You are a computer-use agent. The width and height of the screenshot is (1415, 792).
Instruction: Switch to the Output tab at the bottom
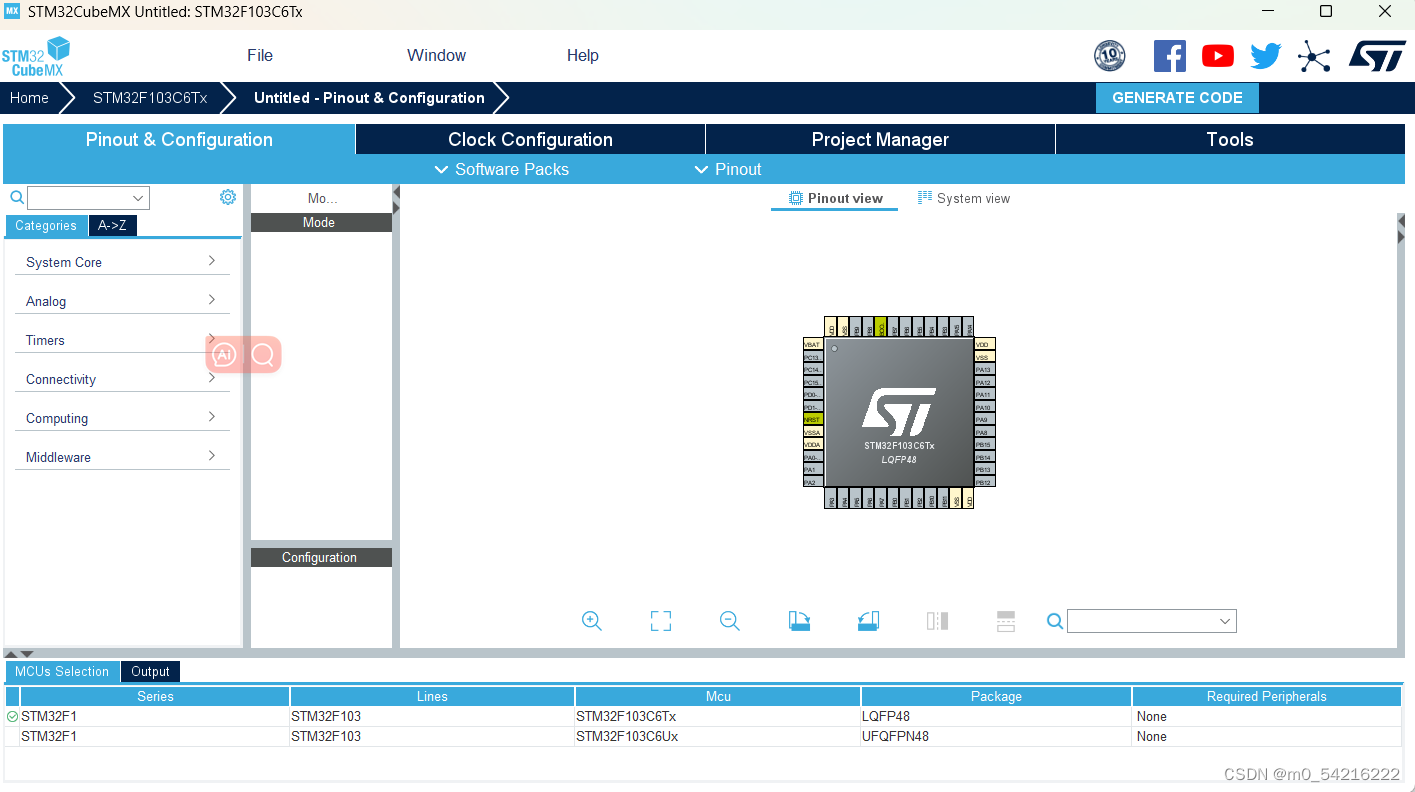tap(150, 671)
